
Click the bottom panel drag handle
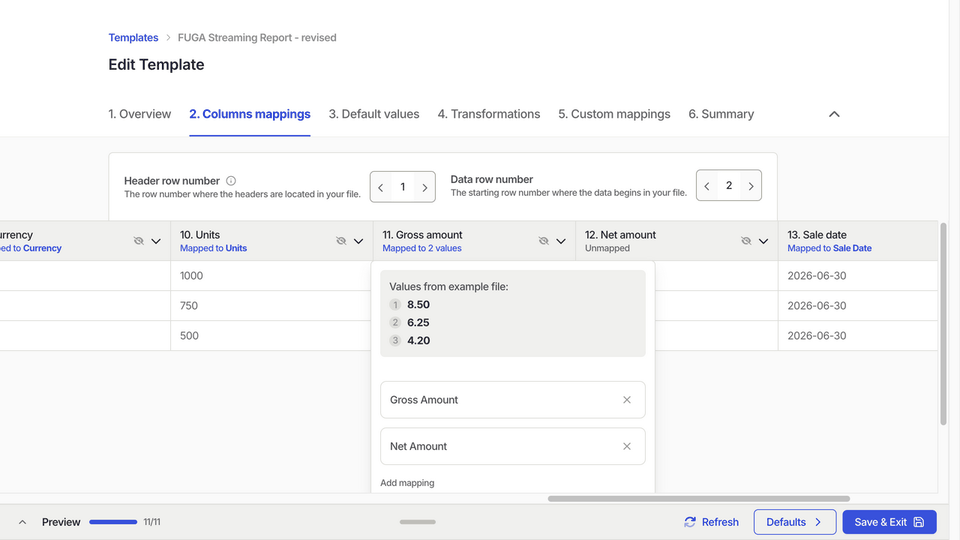[418, 522]
